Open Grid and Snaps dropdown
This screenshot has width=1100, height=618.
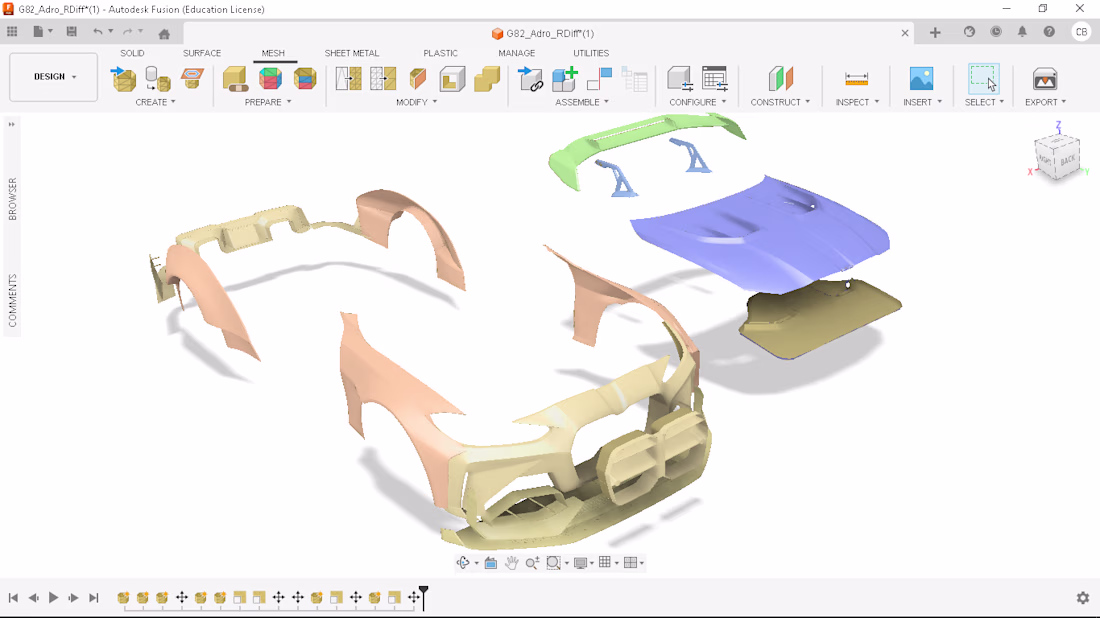point(608,563)
